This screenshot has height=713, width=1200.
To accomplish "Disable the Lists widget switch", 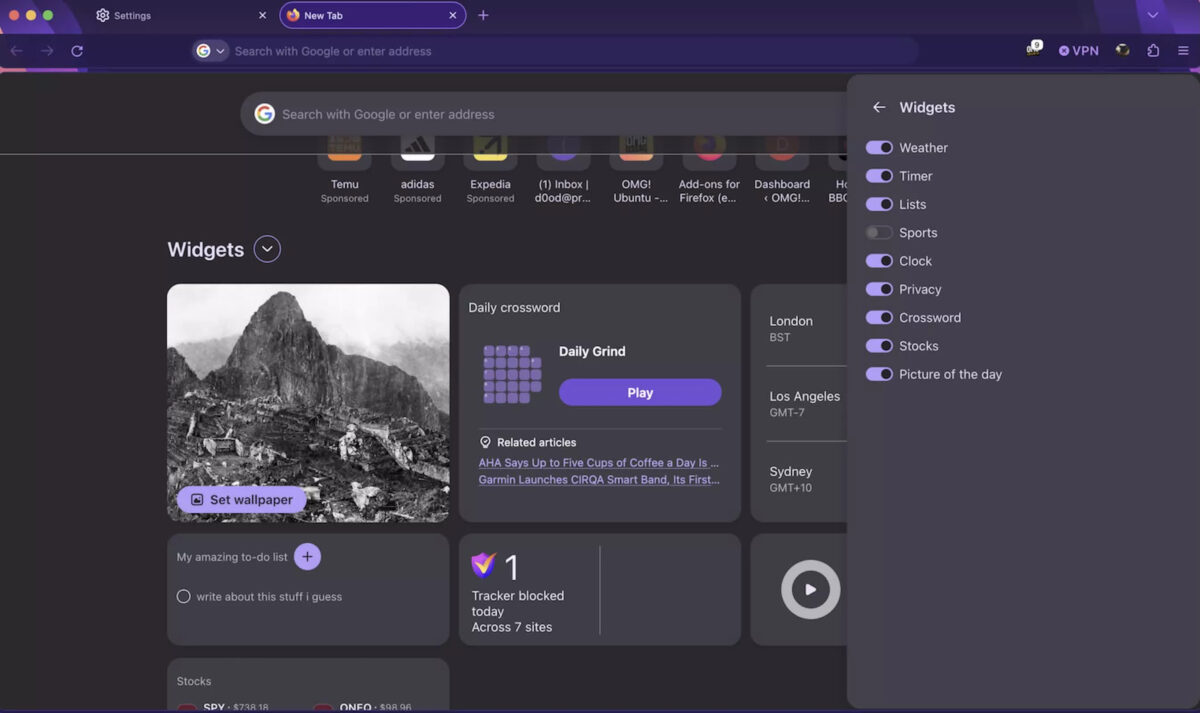I will [x=879, y=204].
